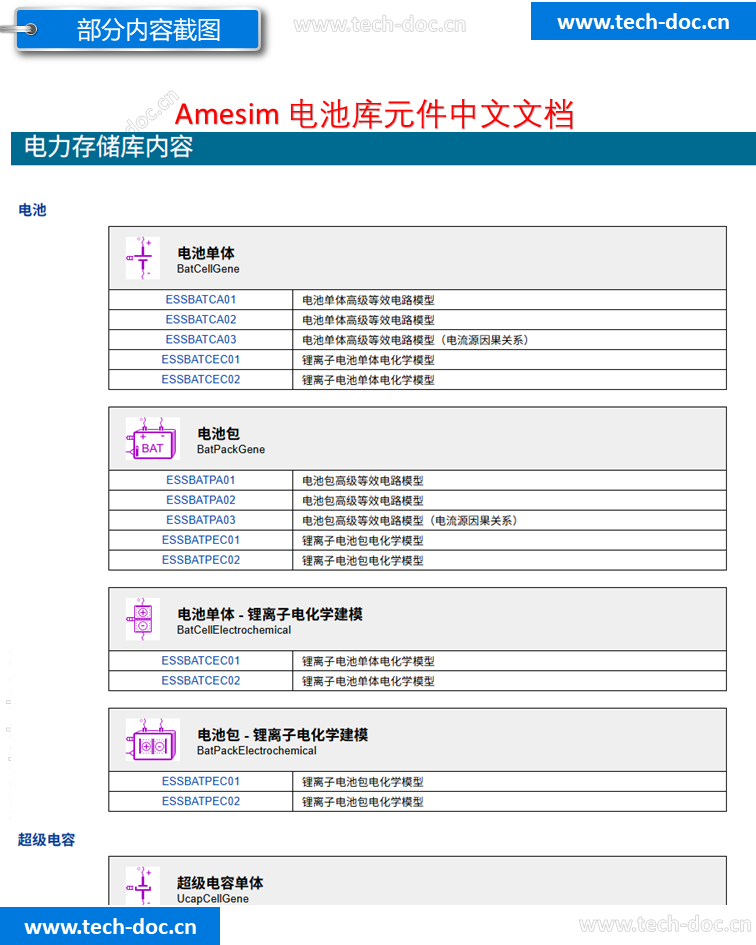The width and height of the screenshot is (756, 945).
Task: Click 锂离子电池包电化学模型 in BatPackElectrochemical ESSBATPEC01 row
Action: [x=363, y=782]
